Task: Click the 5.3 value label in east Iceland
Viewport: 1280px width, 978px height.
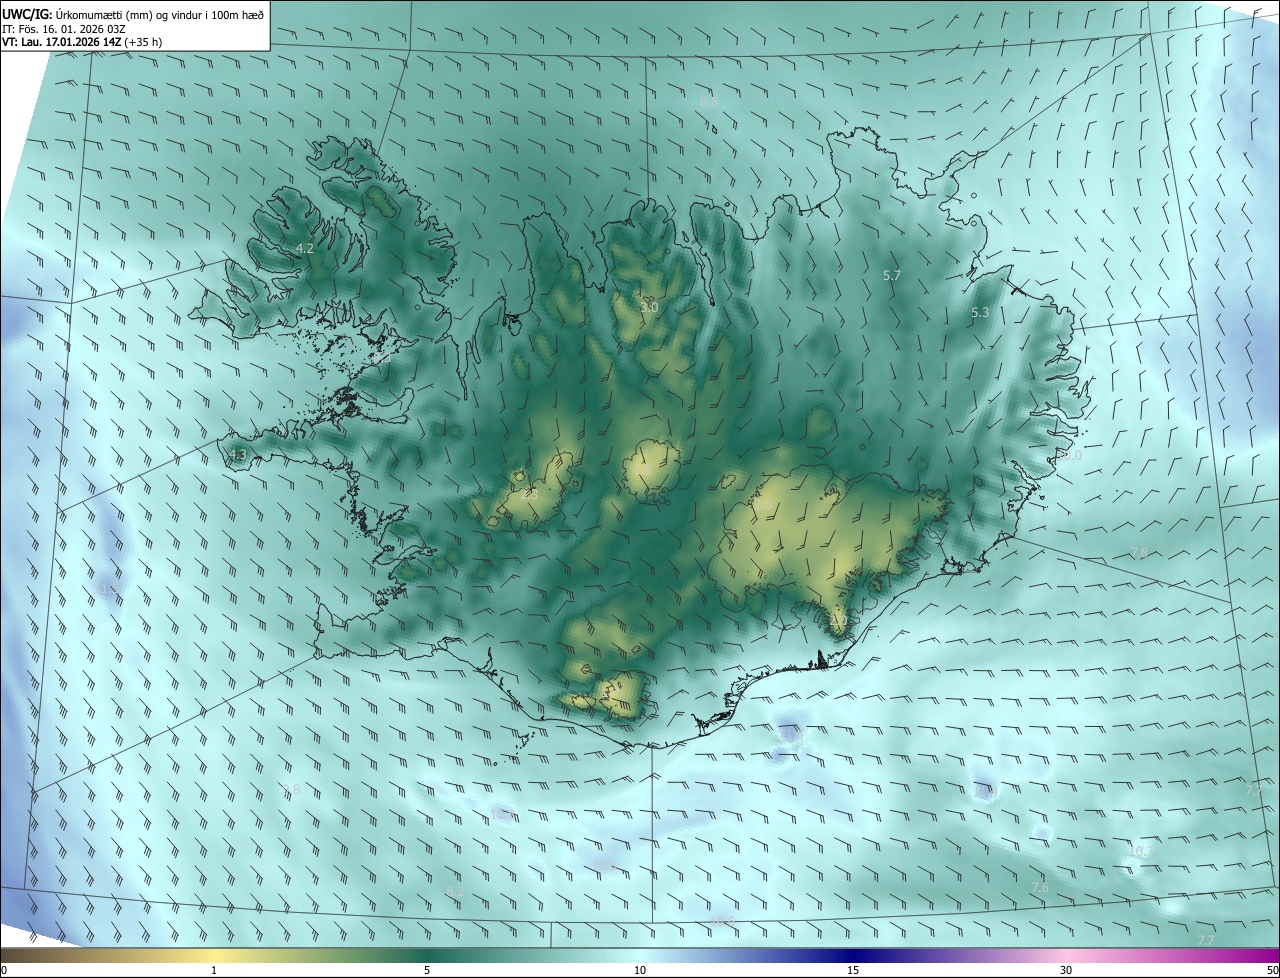Action: coord(980,313)
